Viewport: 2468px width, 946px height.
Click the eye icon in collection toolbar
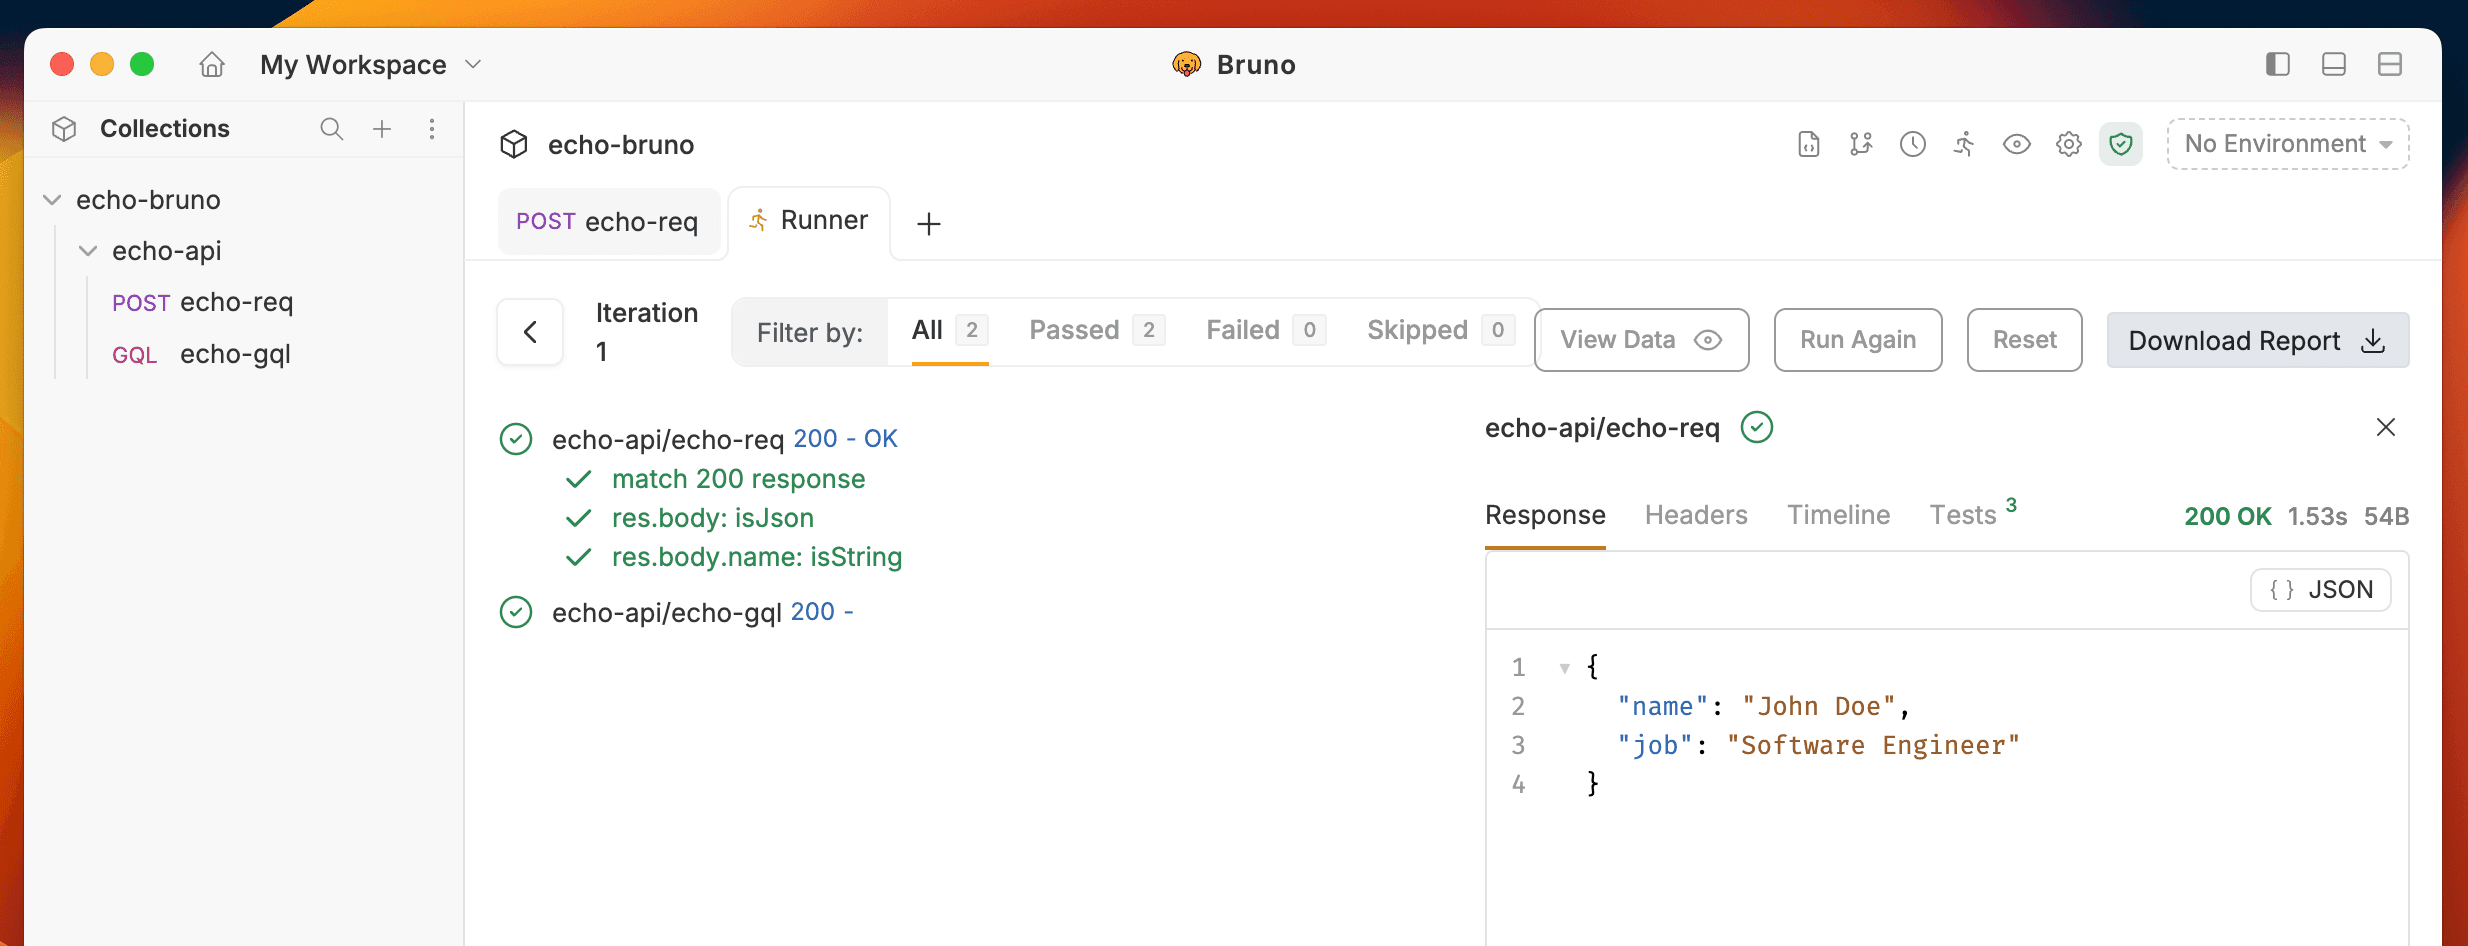tap(2016, 144)
